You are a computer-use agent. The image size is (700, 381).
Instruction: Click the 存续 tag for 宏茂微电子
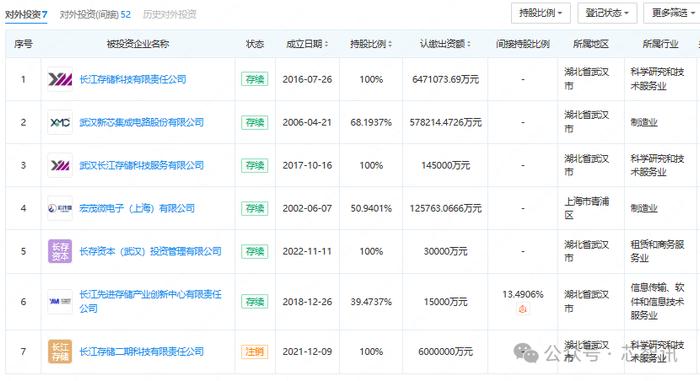(254, 208)
